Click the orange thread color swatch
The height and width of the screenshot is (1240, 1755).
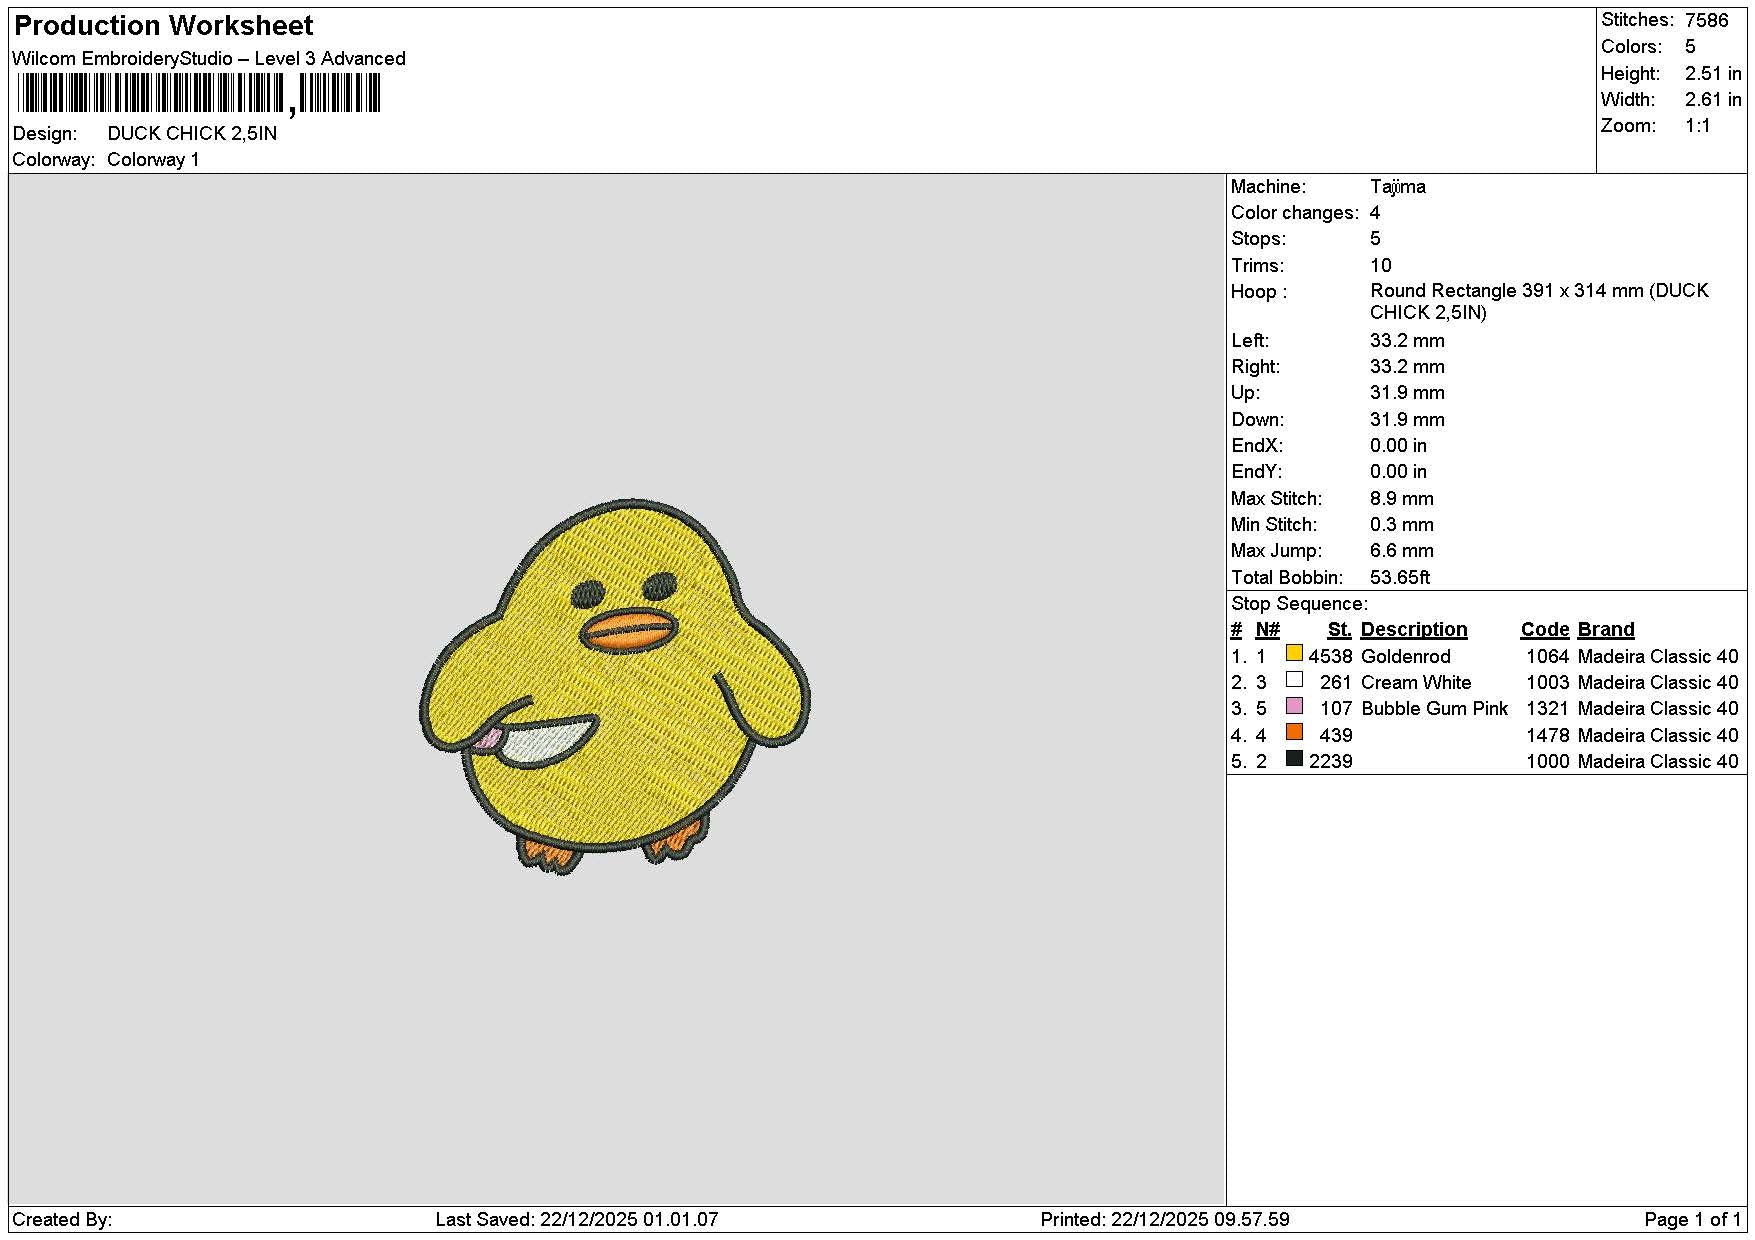coord(1294,732)
